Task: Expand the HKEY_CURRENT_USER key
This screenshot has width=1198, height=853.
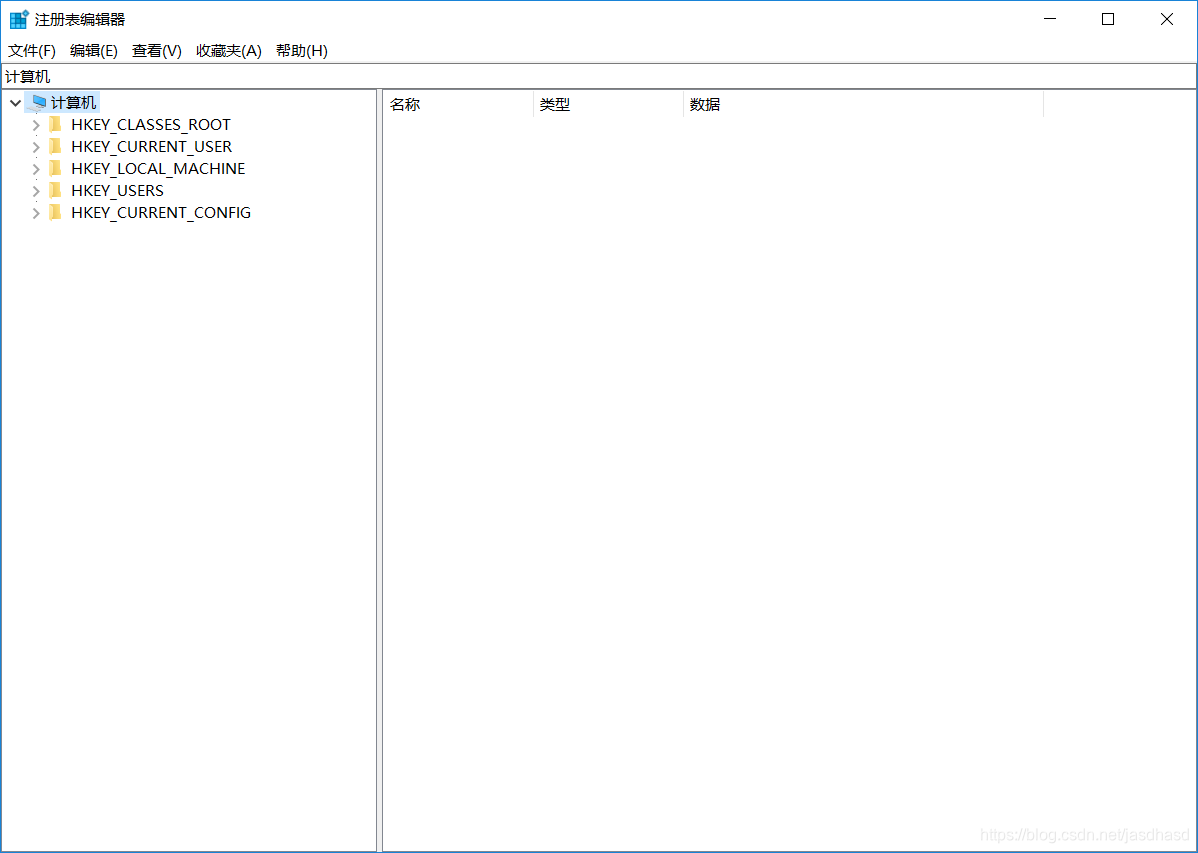Action: [x=36, y=147]
